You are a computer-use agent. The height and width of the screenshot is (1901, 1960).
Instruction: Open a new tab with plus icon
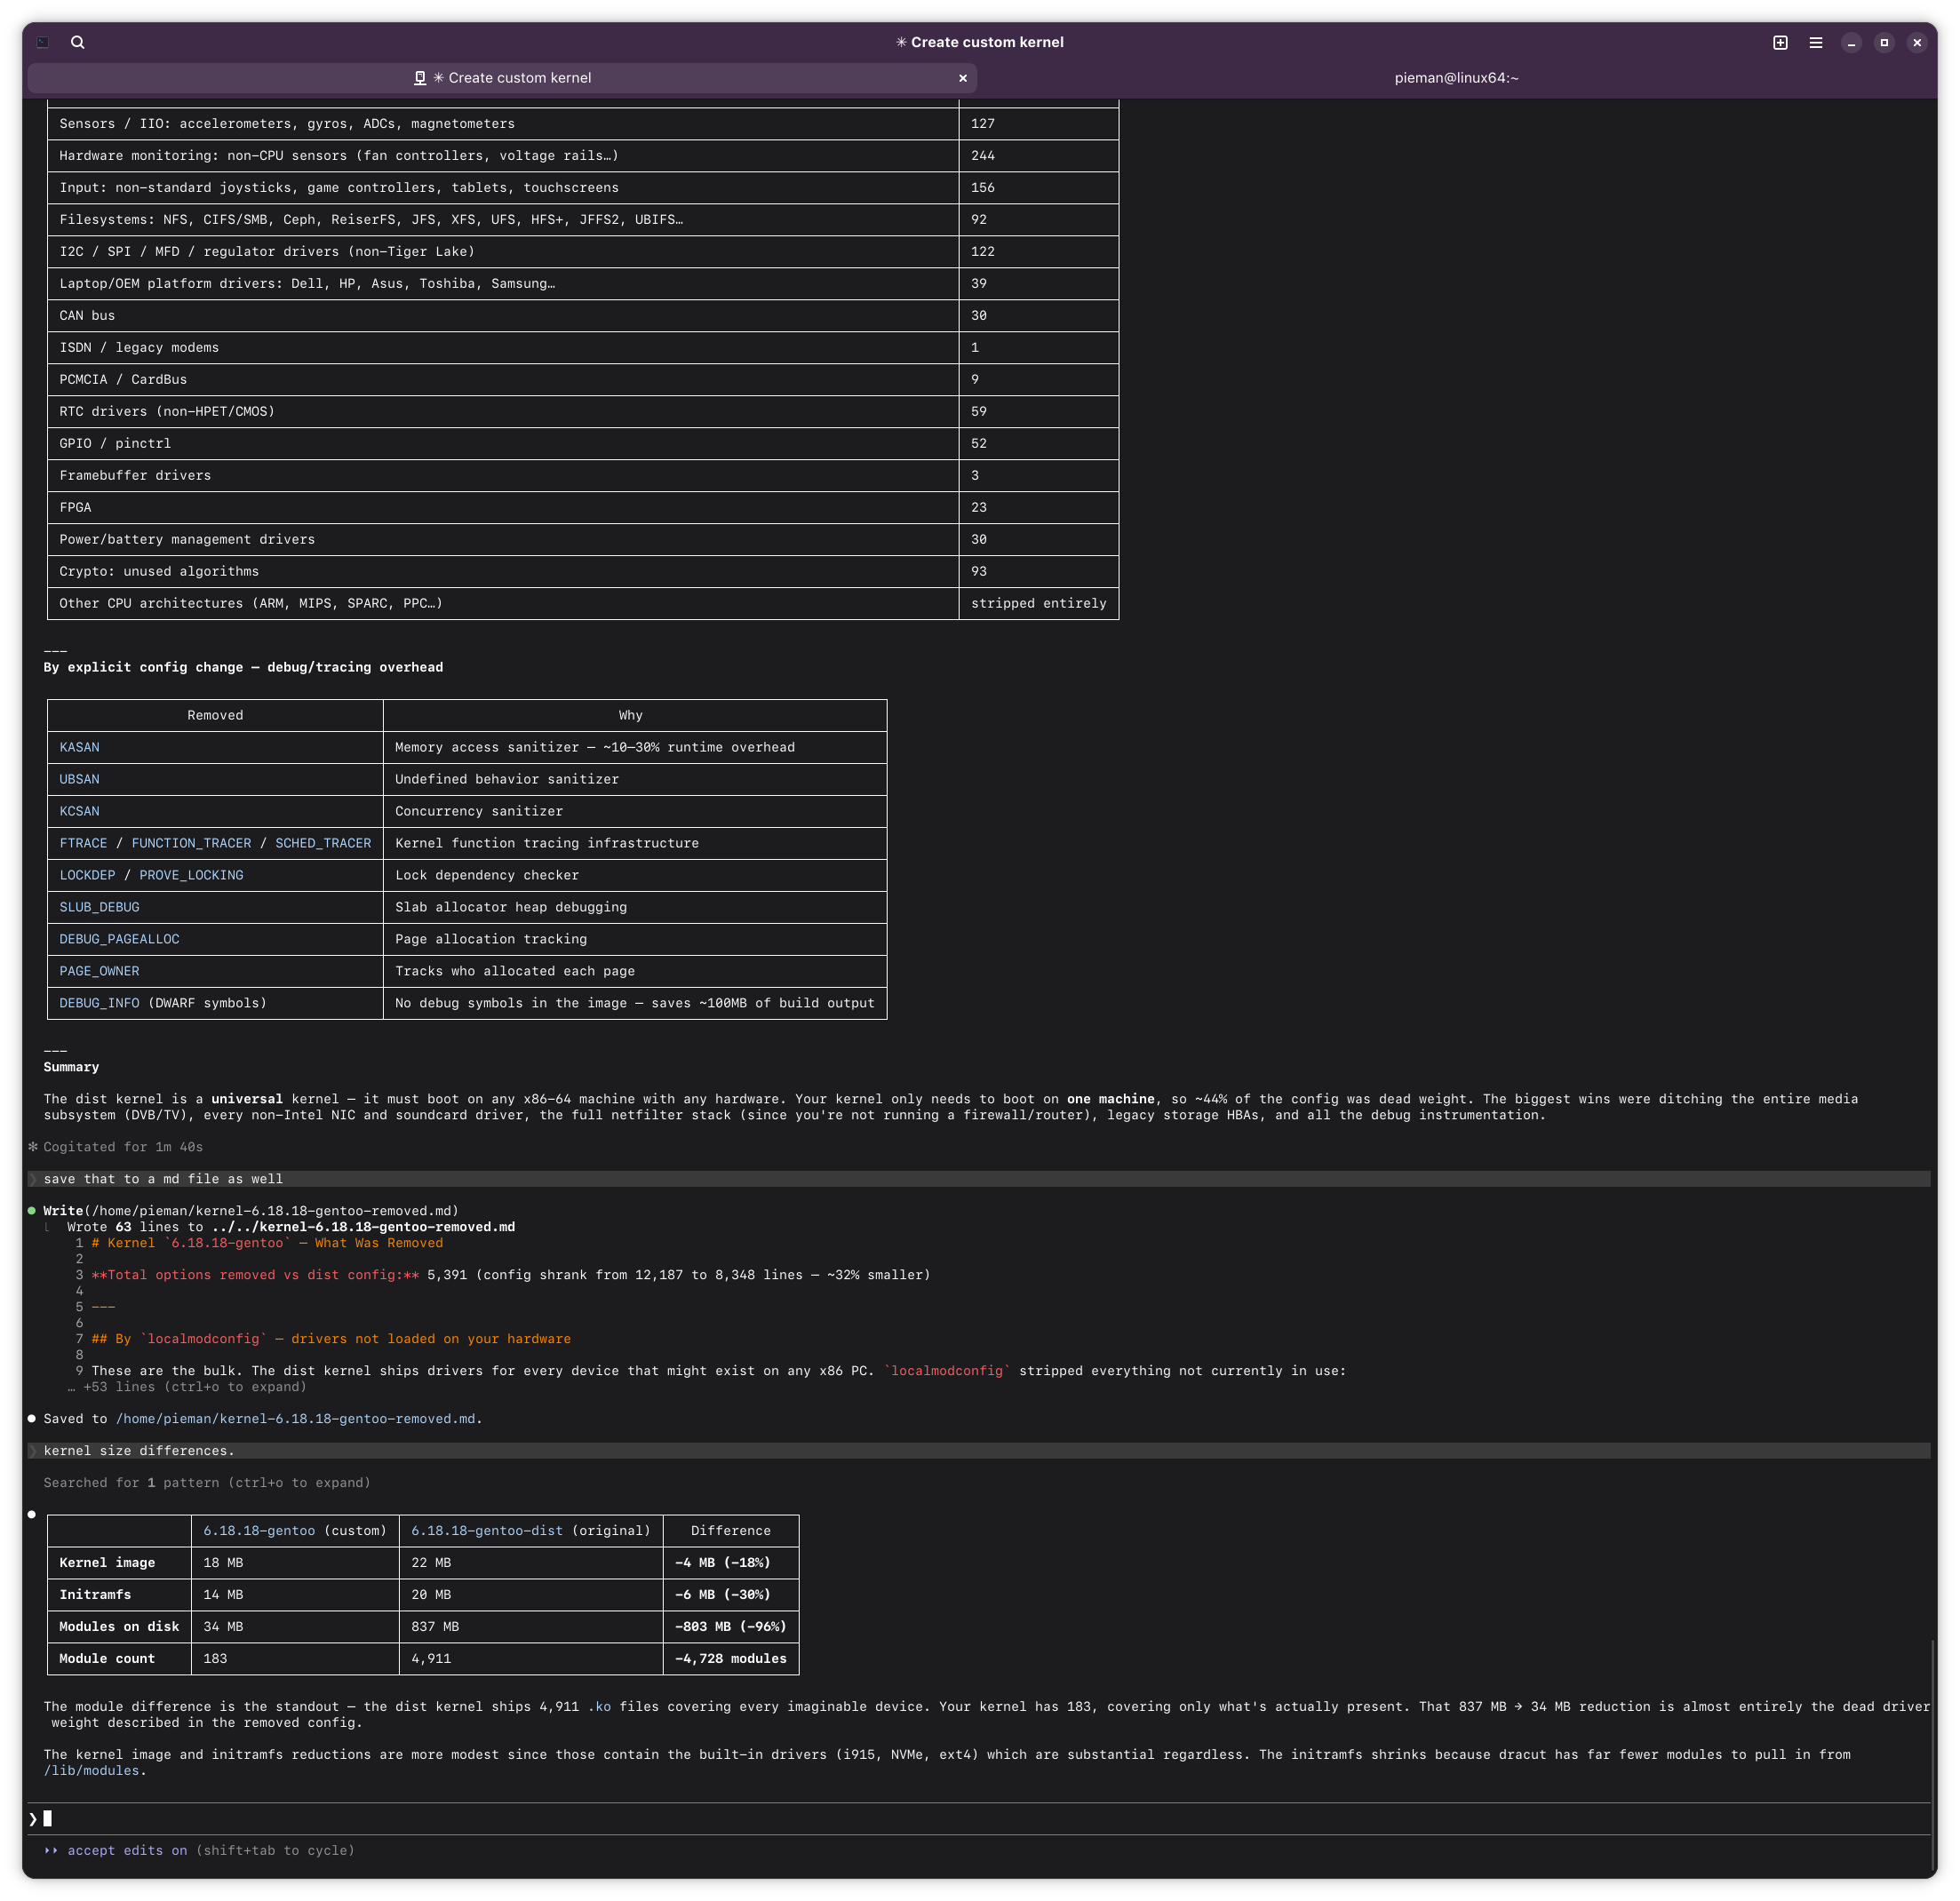[1780, 42]
